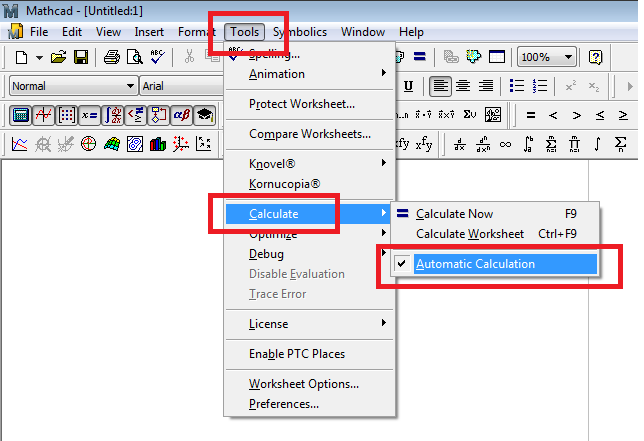This screenshot has height=441, width=644.
Task: Insert a 3D scatter plot
Action: coord(181,144)
